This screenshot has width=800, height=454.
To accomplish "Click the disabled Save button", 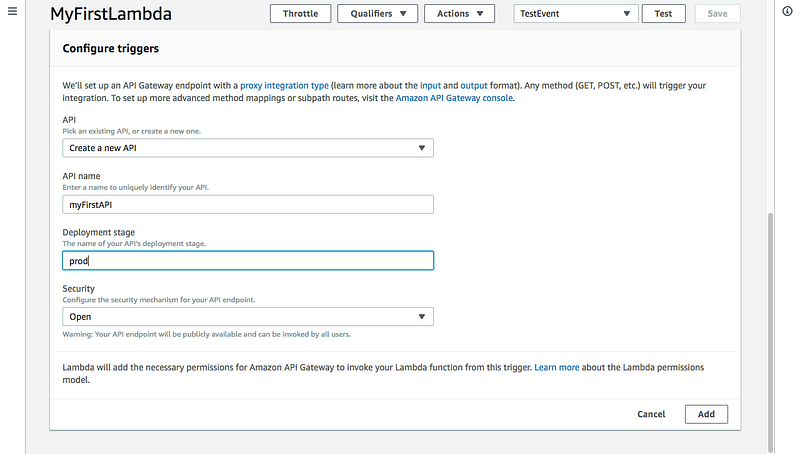I will coord(717,14).
